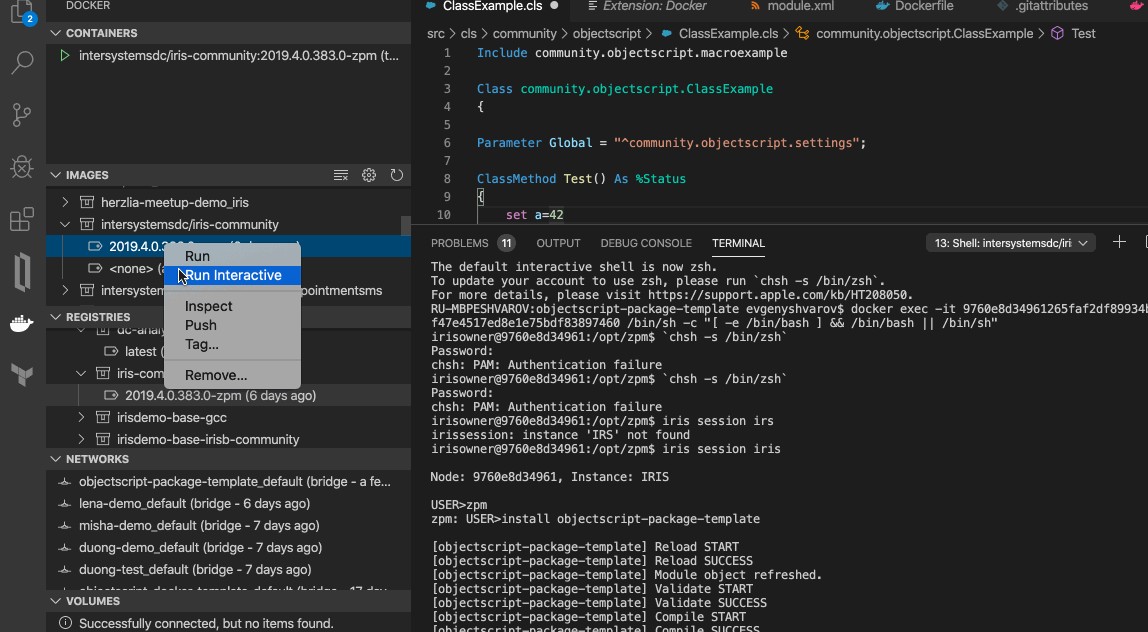Click the group-by list icon in Images header
This screenshot has height=632, width=1148.
(x=341, y=175)
